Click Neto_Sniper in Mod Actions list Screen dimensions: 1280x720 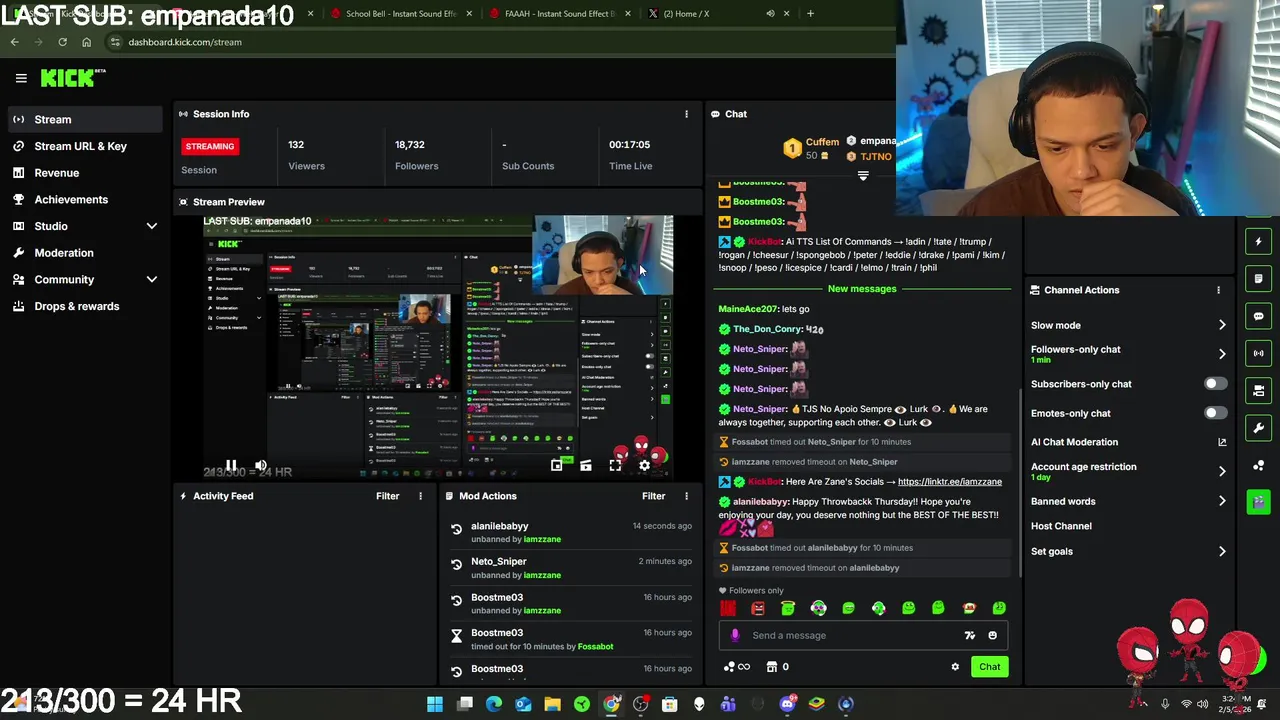coord(498,562)
